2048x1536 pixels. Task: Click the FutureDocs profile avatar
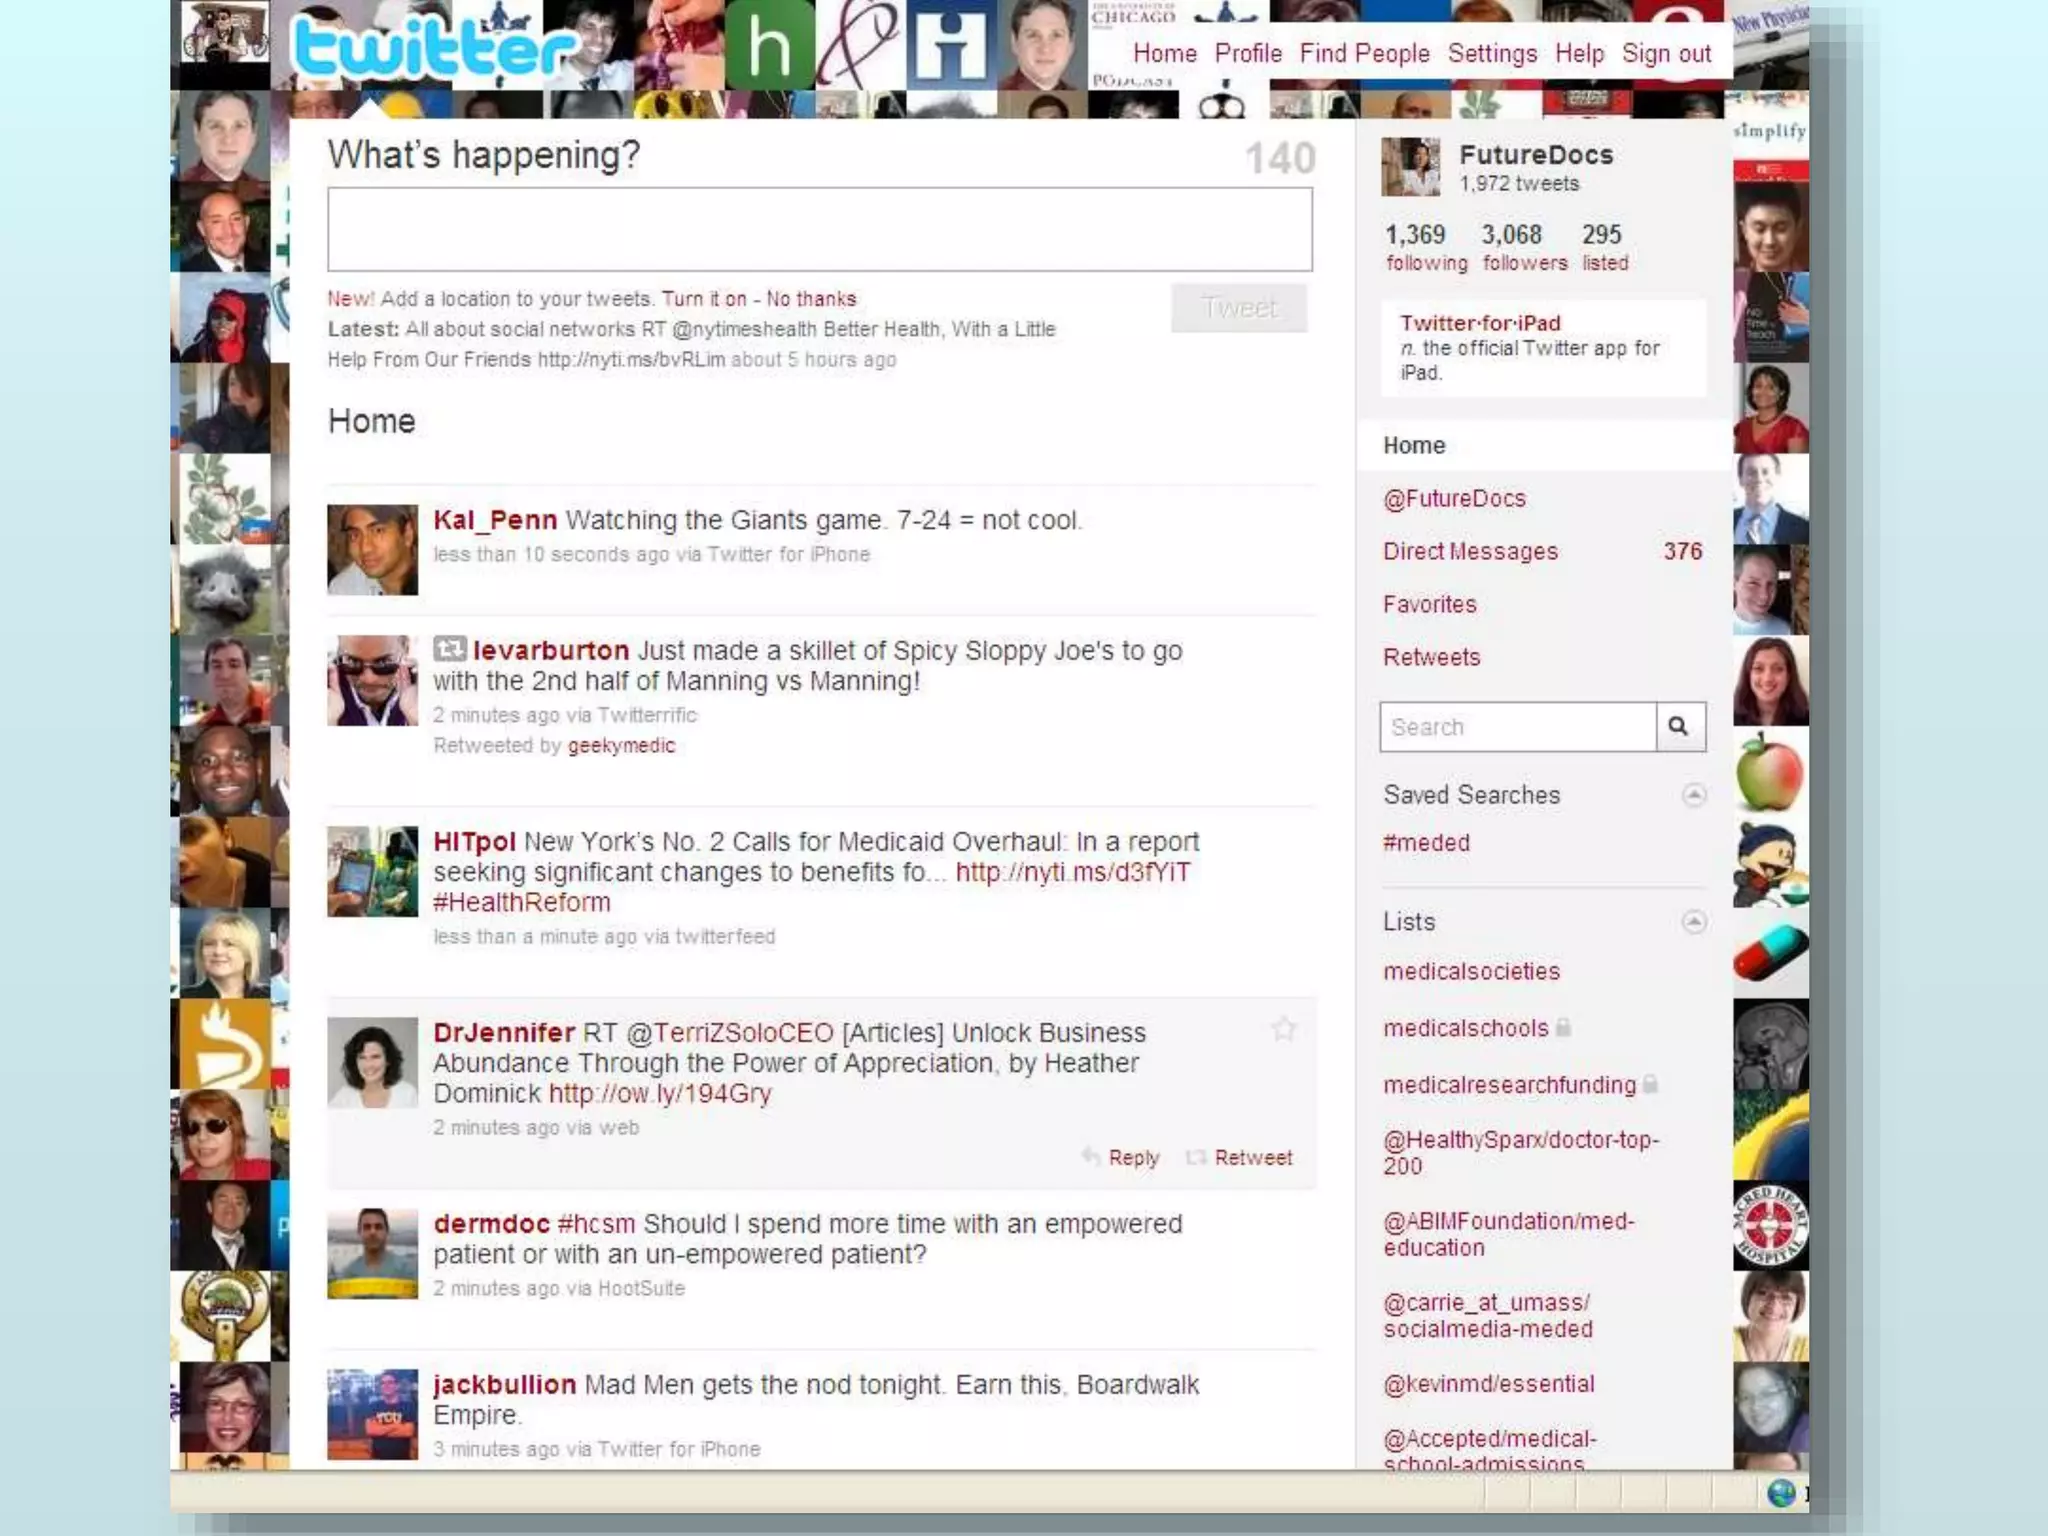coord(1410,167)
